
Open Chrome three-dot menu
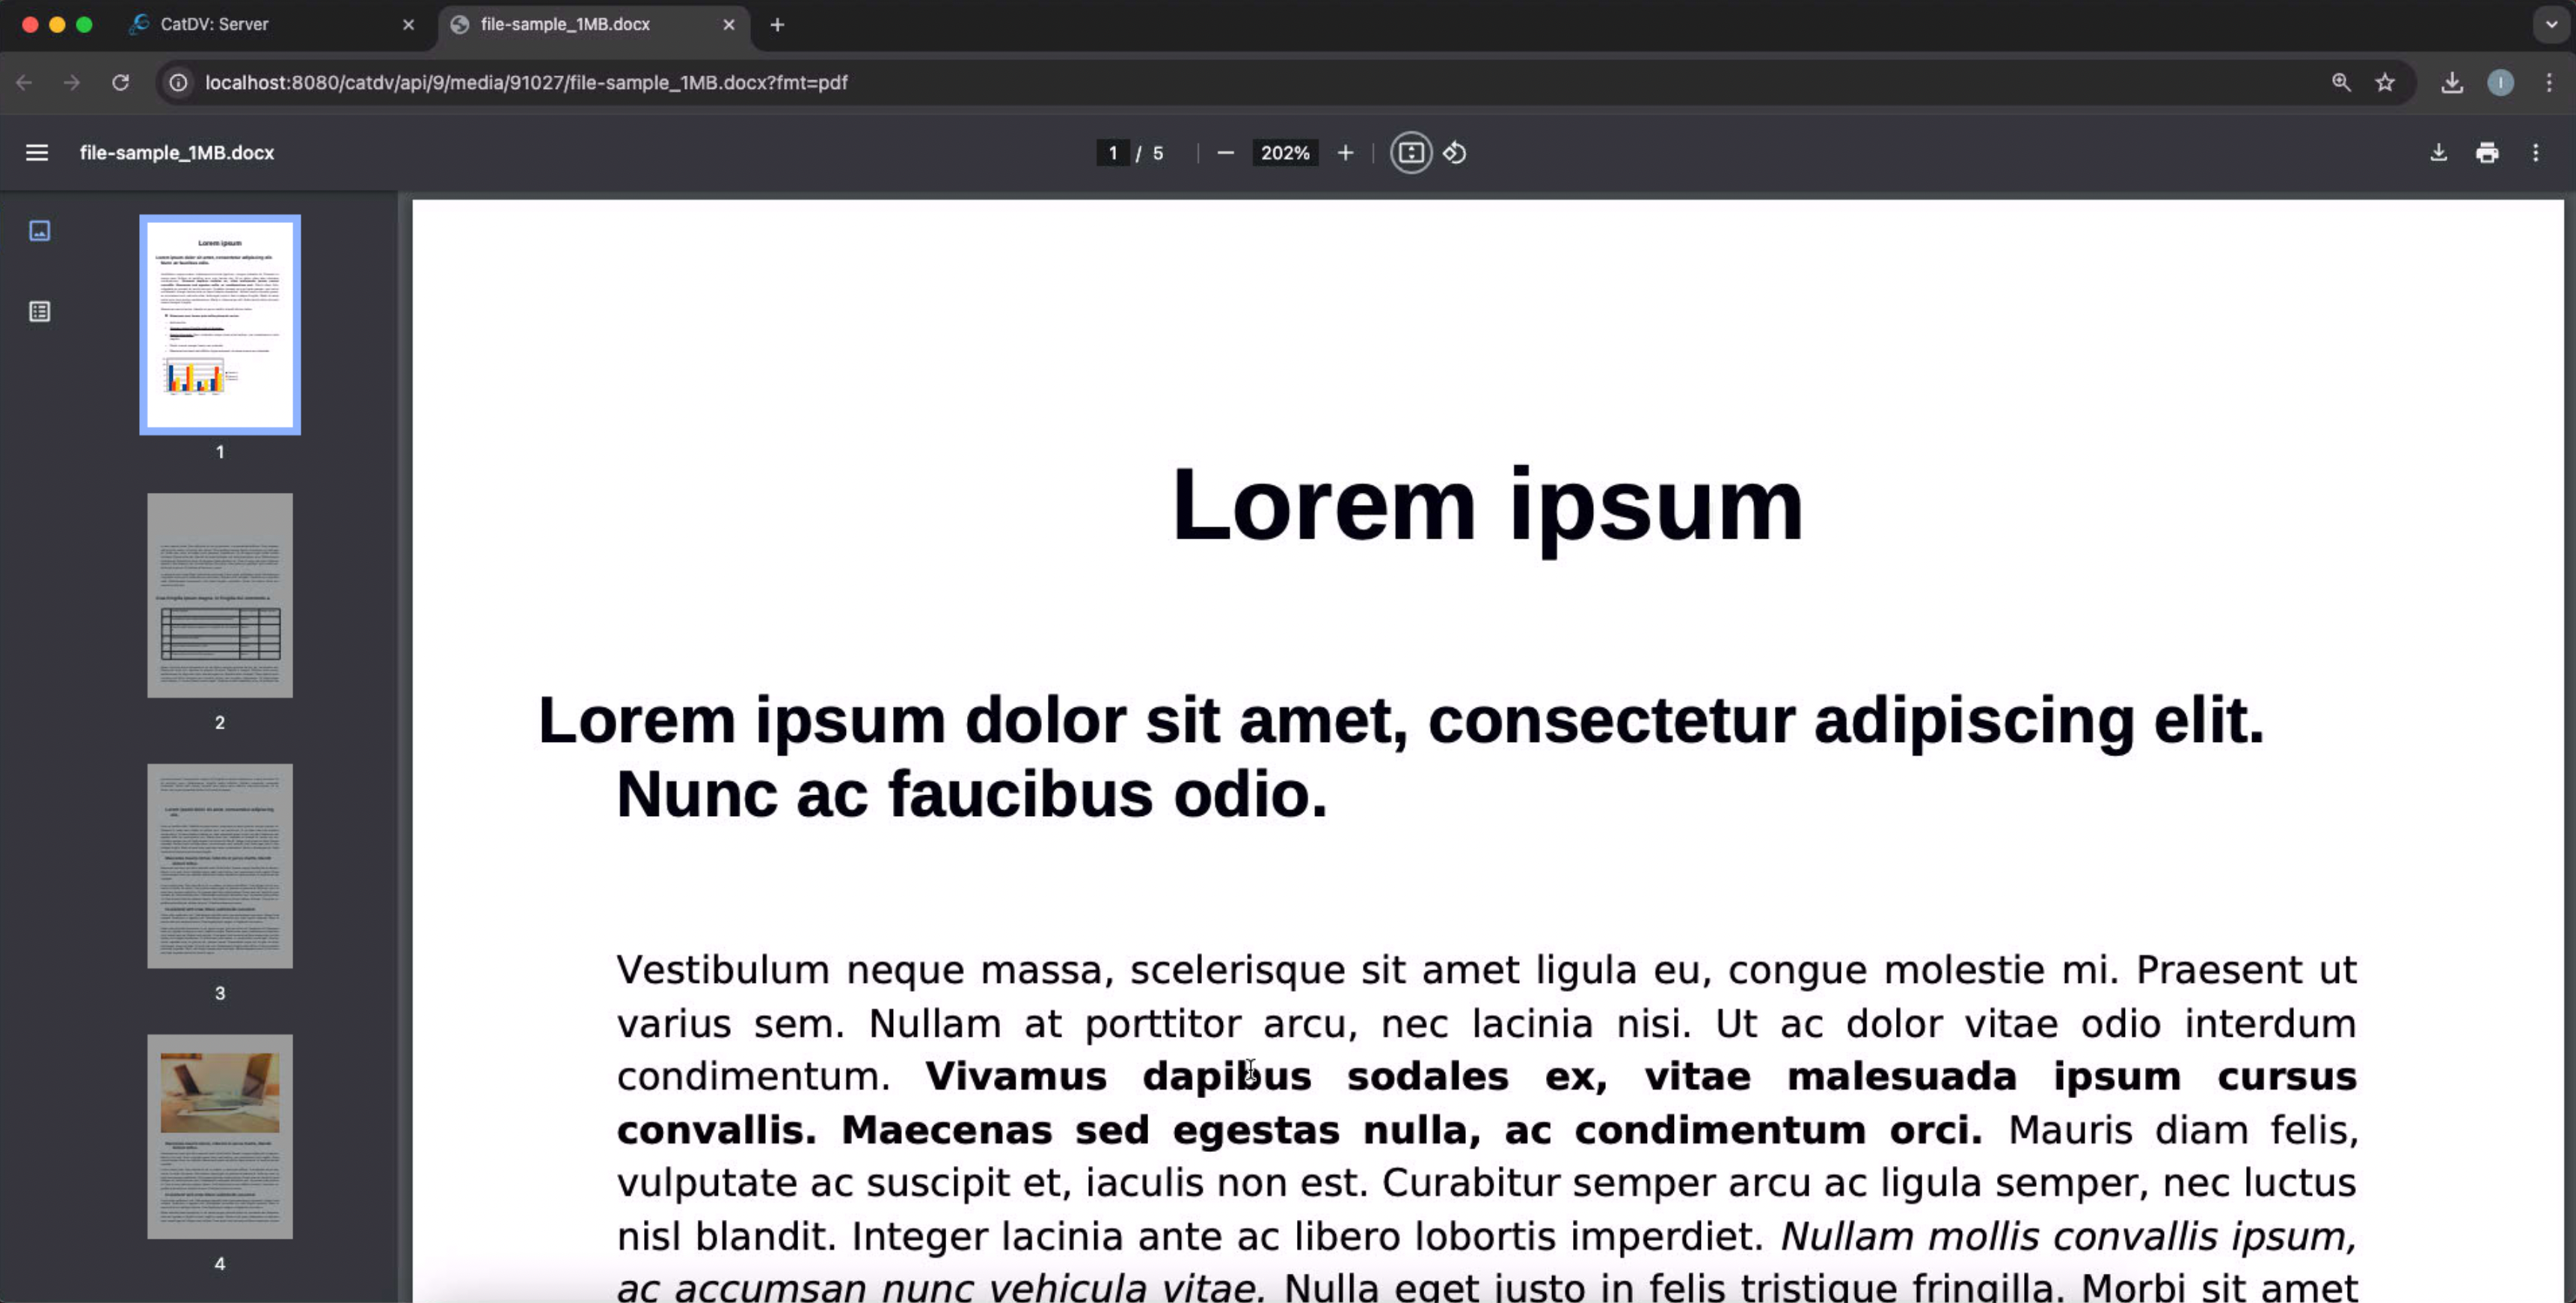click(2549, 83)
